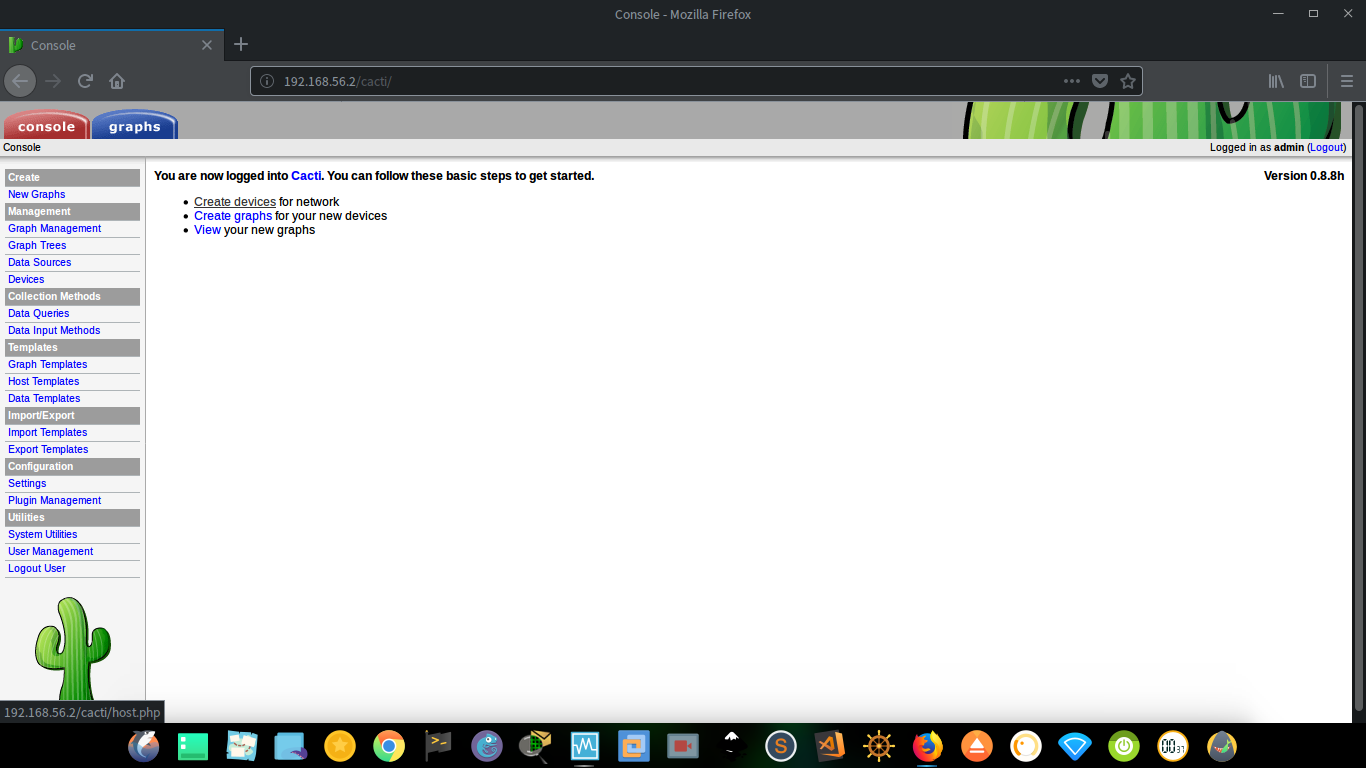This screenshot has width=1366, height=768.
Task: Open Graph Management in sidebar
Action: (x=54, y=228)
